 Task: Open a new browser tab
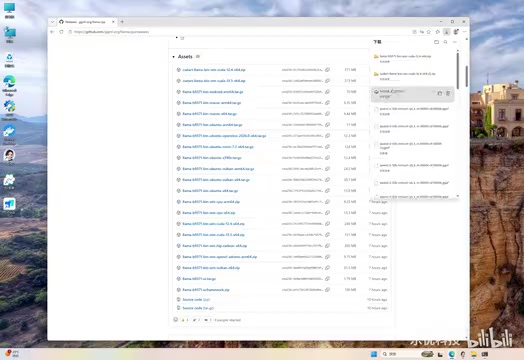tap(122, 22)
